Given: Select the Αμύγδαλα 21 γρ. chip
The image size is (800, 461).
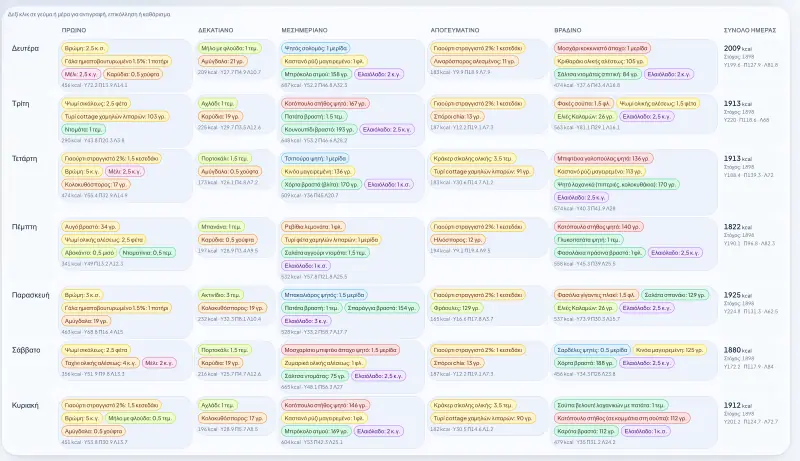Looking at the screenshot, I should point(222,61).
